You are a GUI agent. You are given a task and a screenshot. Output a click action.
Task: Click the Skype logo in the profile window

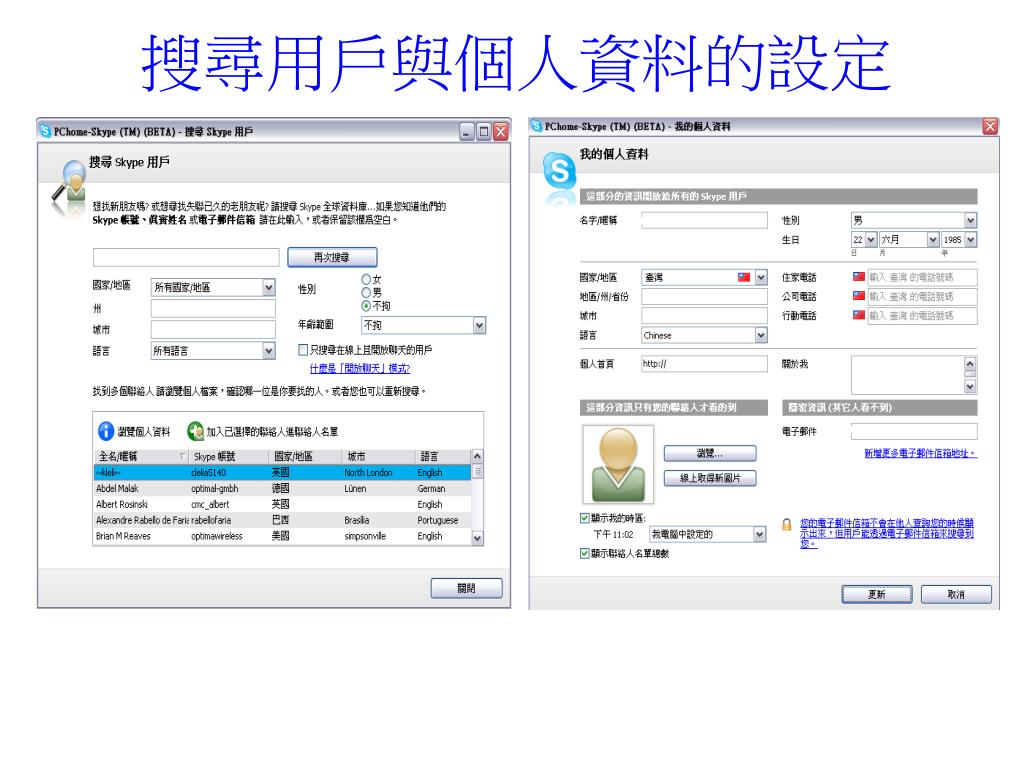click(560, 171)
